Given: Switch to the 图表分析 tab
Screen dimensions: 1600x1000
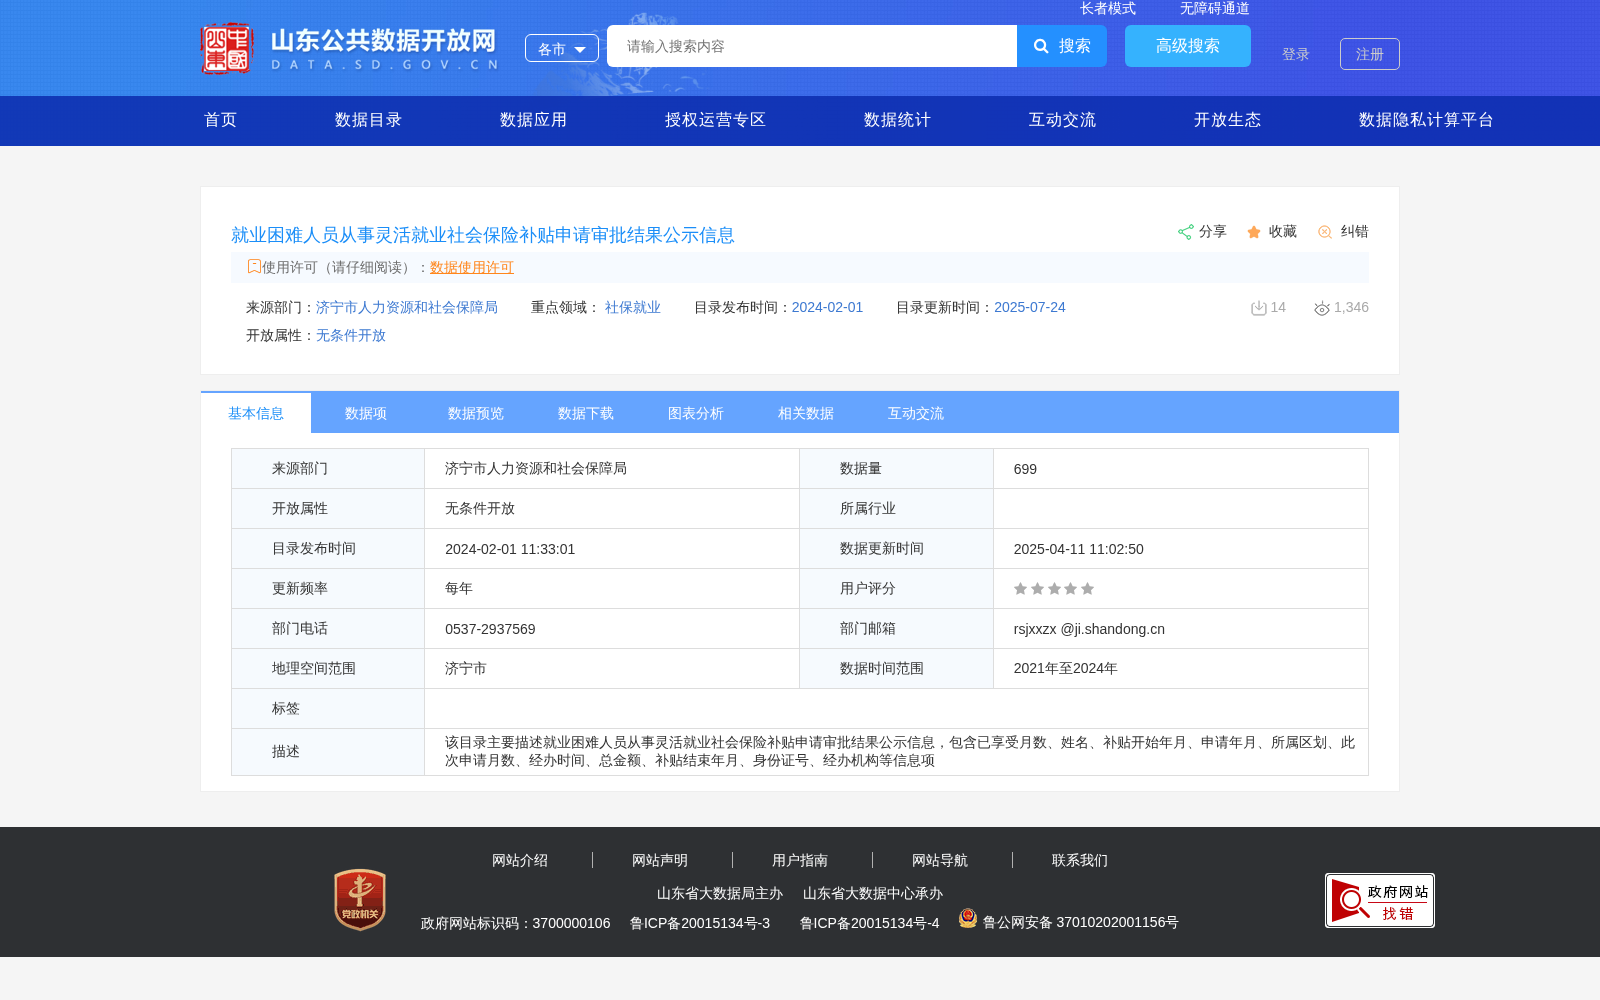Looking at the screenshot, I should (696, 413).
